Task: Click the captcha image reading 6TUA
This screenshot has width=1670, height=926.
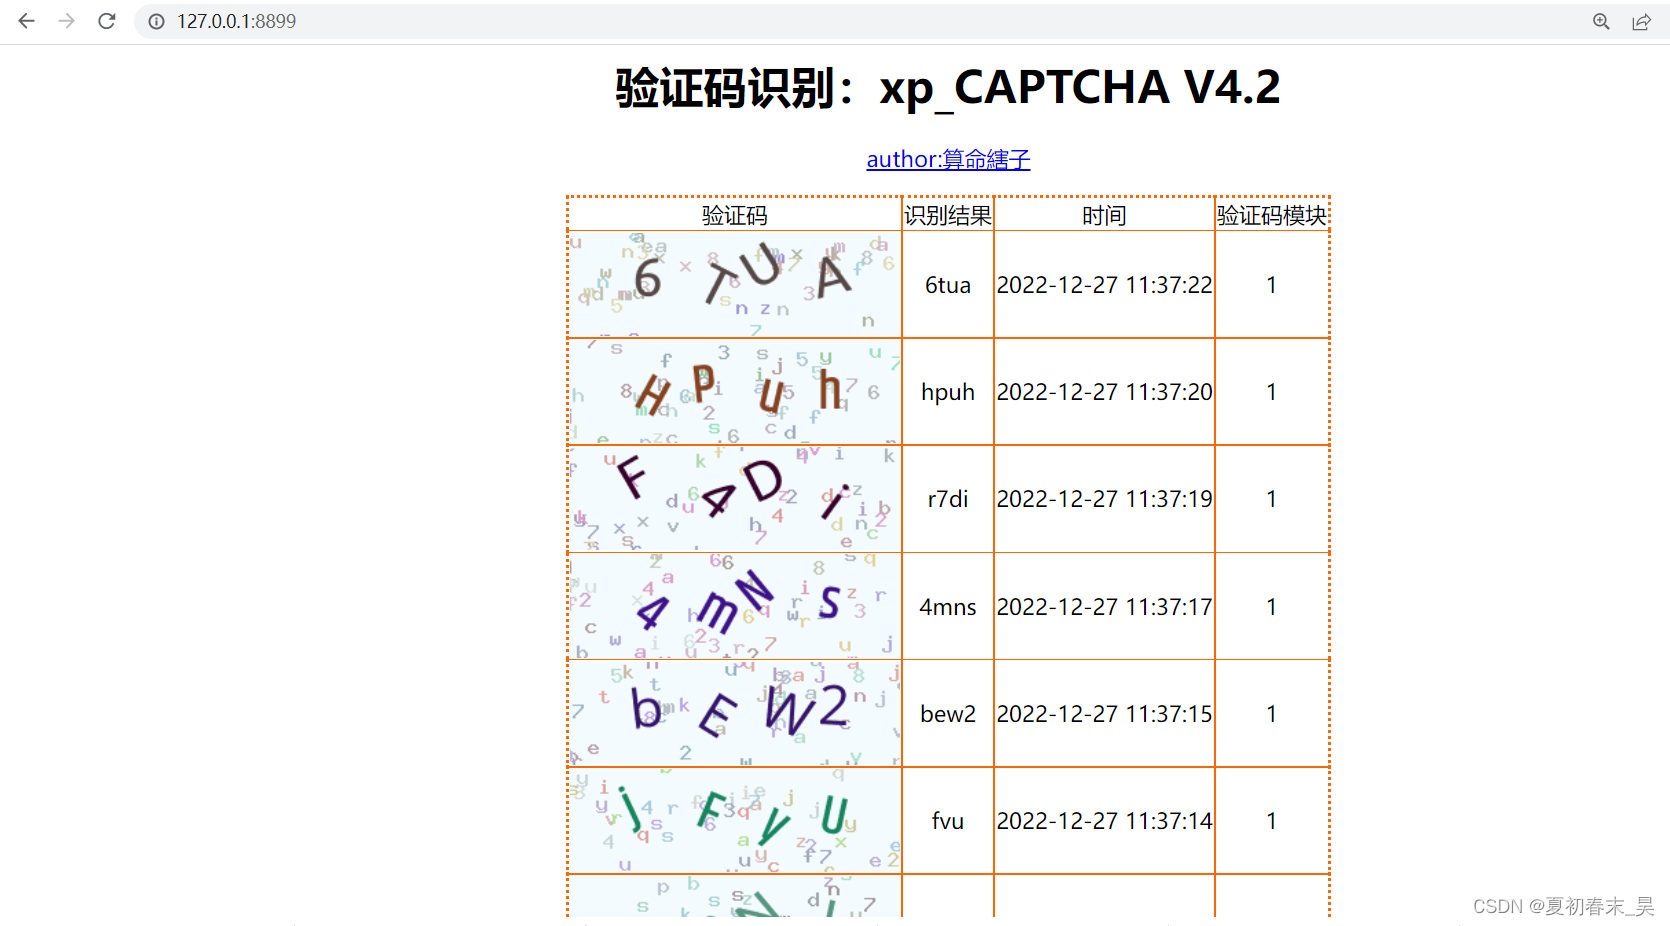Action: [735, 284]
